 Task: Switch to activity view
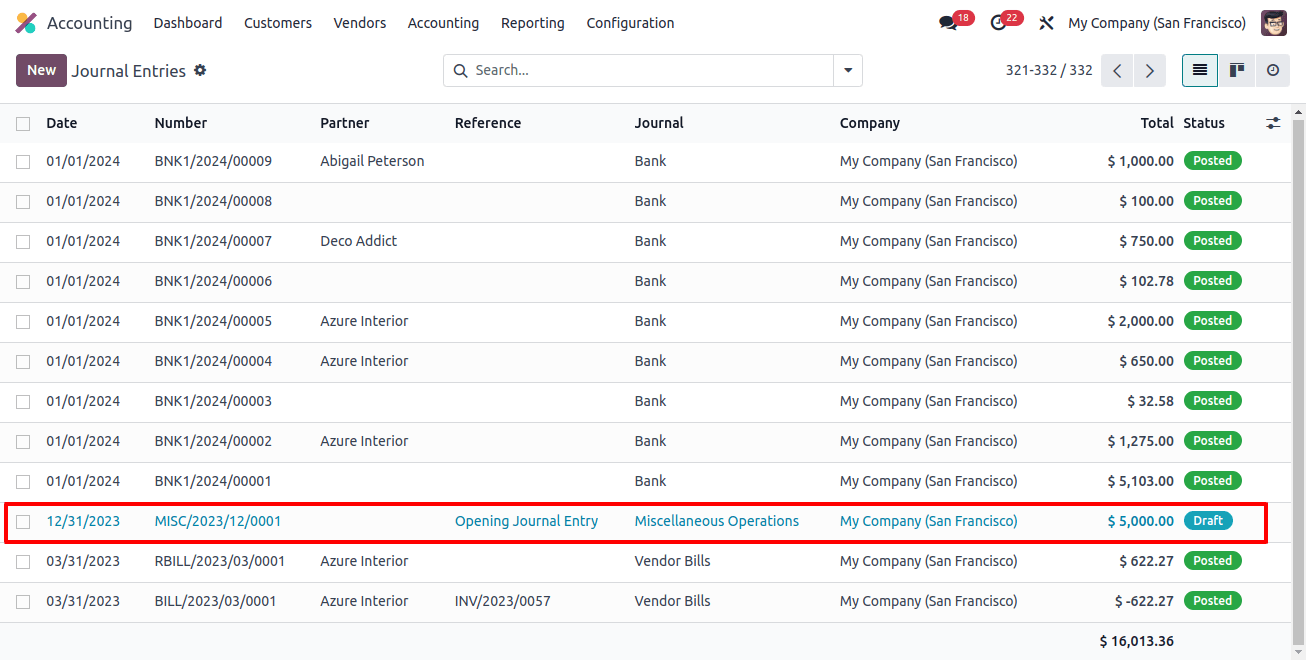[1273, 70]
